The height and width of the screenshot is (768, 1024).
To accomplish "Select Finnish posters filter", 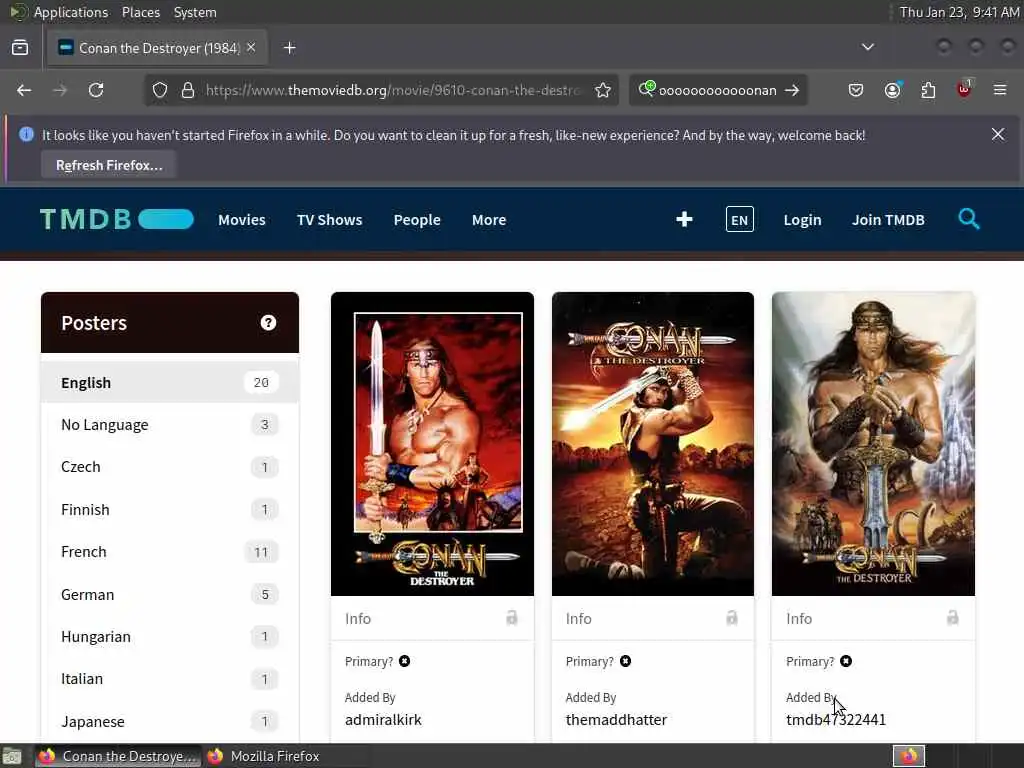I will coord(170,509).
